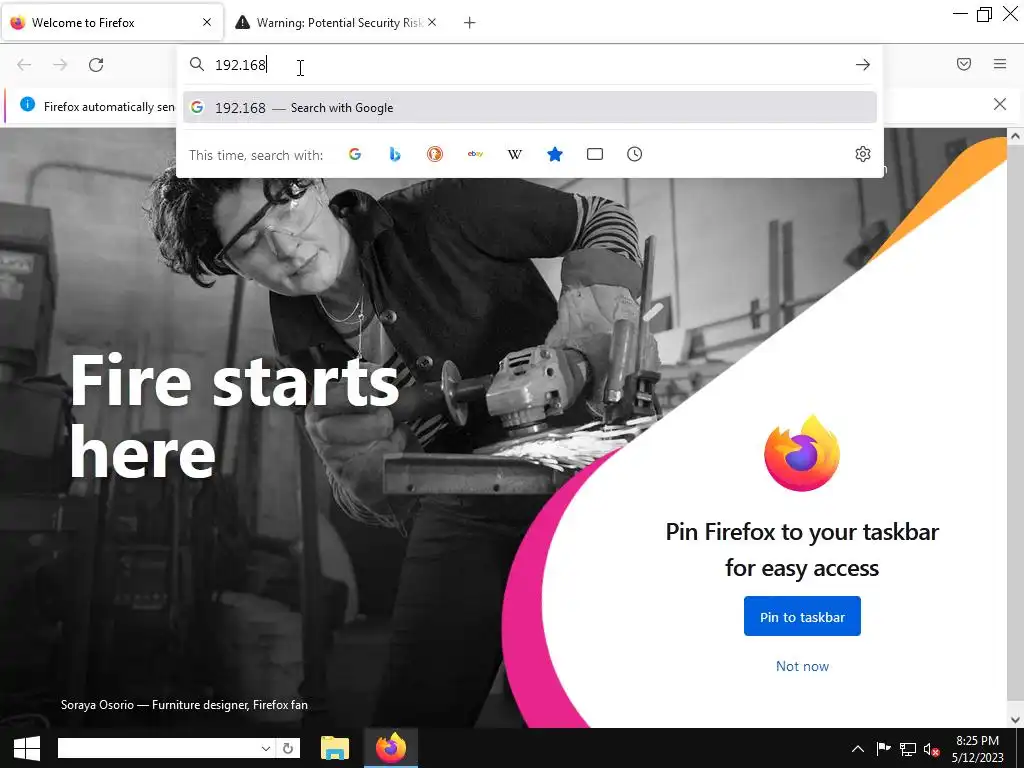
Task: Pick the eBay search shortcut icon
Action: click(475, 154)
